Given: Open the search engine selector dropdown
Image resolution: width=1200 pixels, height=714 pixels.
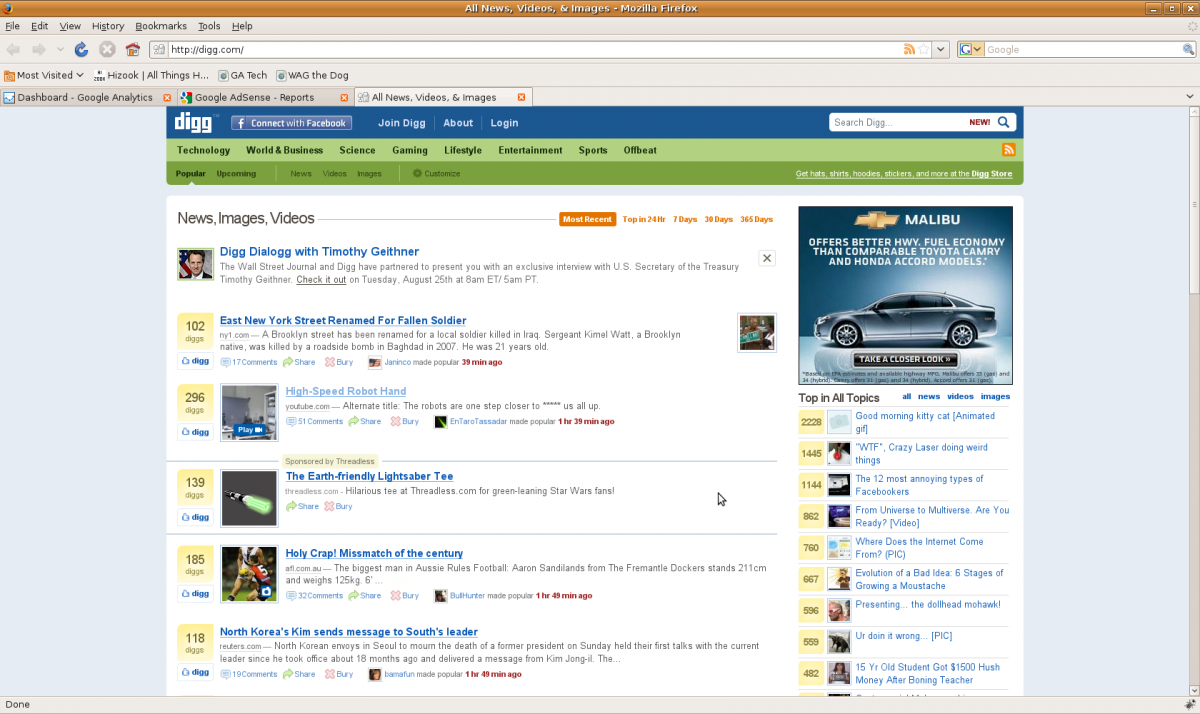Looking at the screenshot, I should pos(970,49).
